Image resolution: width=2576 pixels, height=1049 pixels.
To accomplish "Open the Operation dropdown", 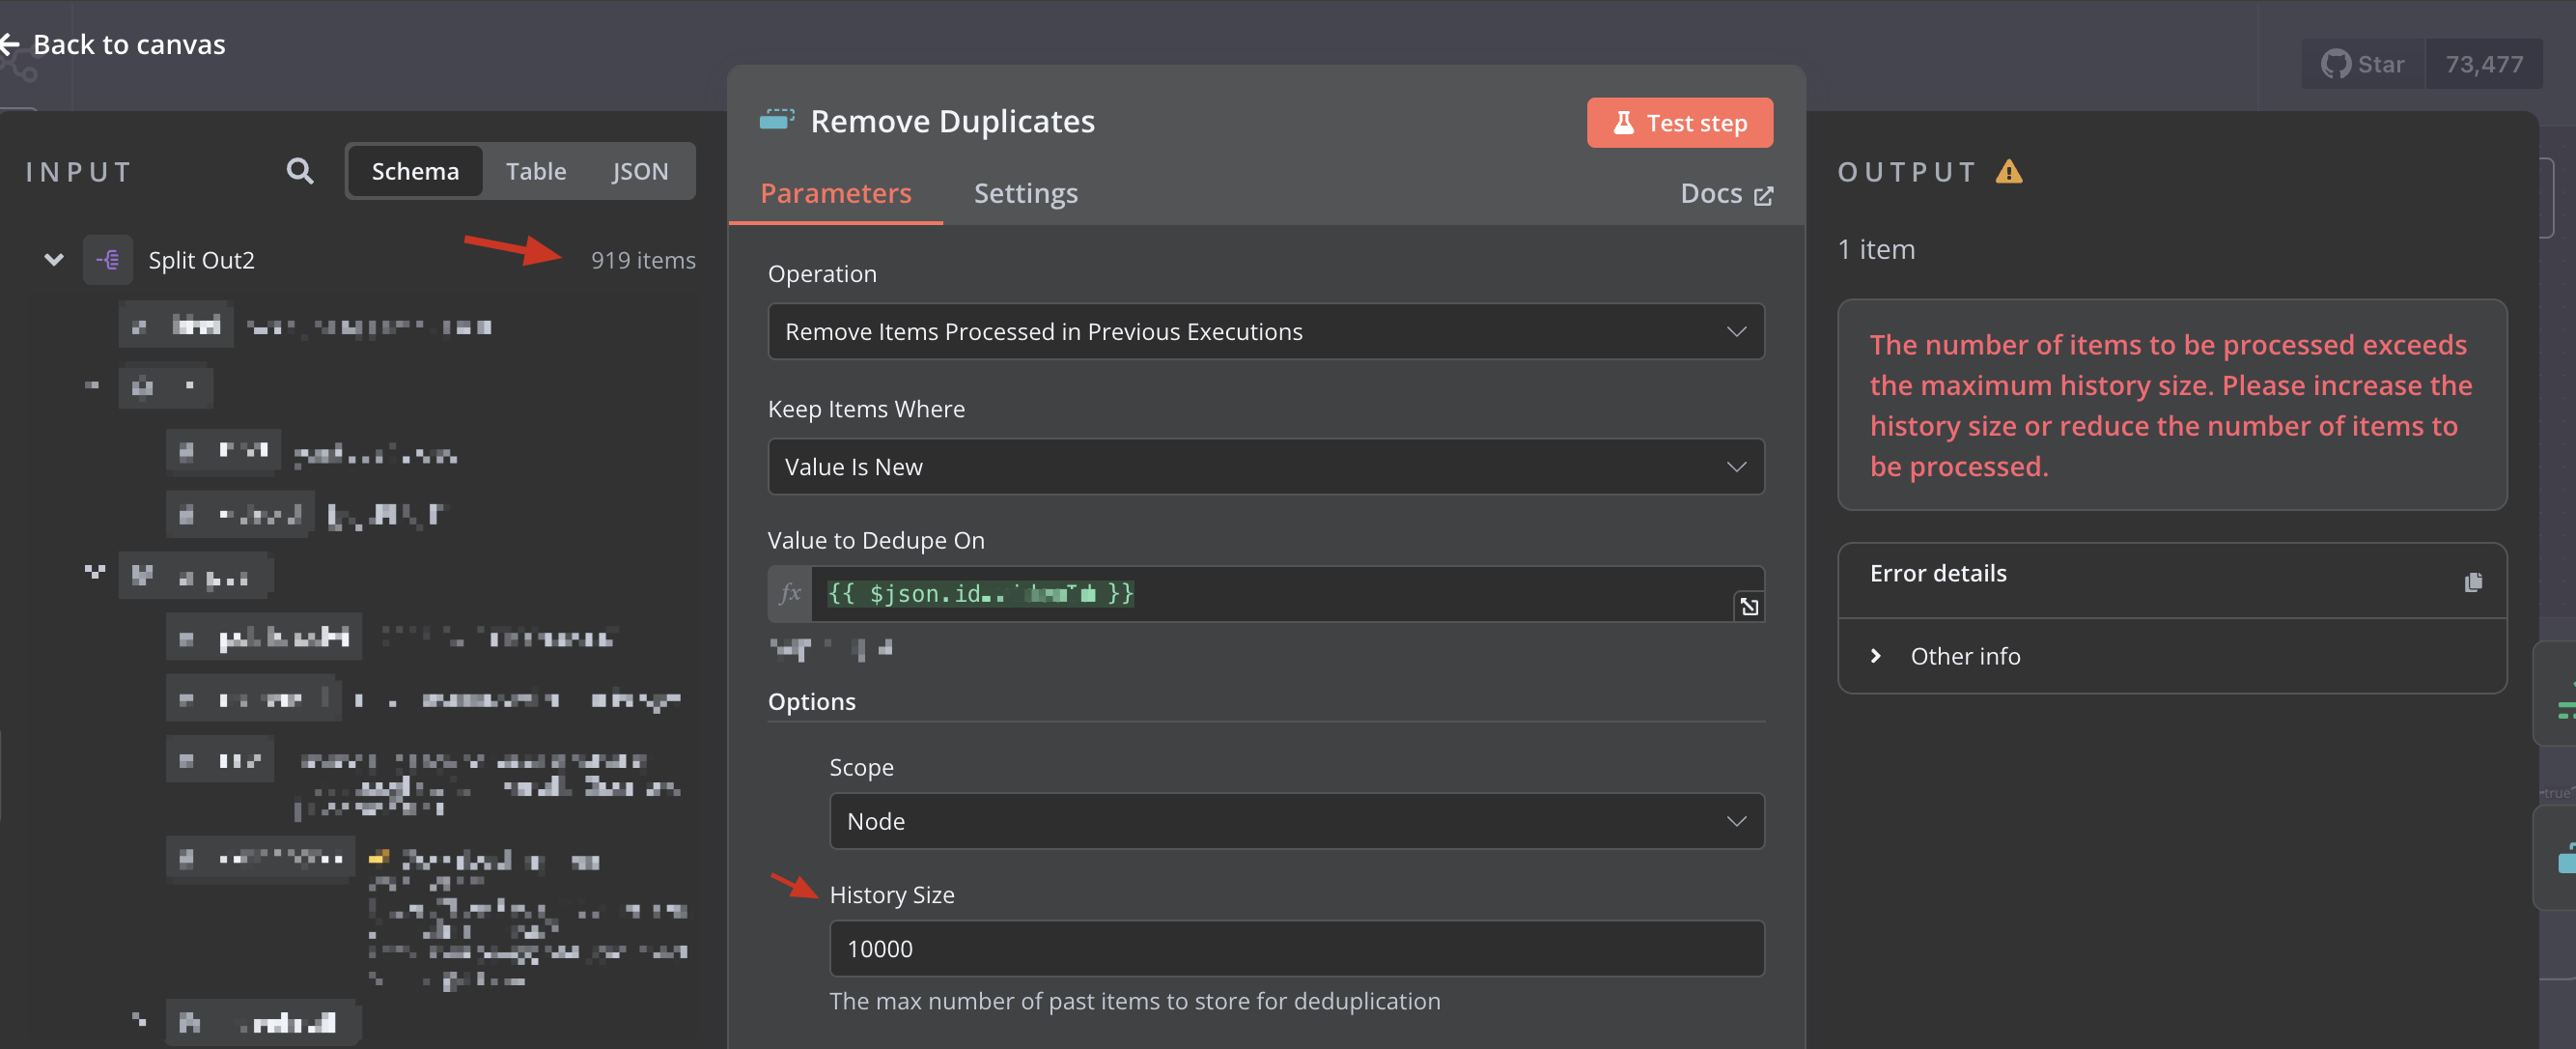I will (x=1265, y=331).
